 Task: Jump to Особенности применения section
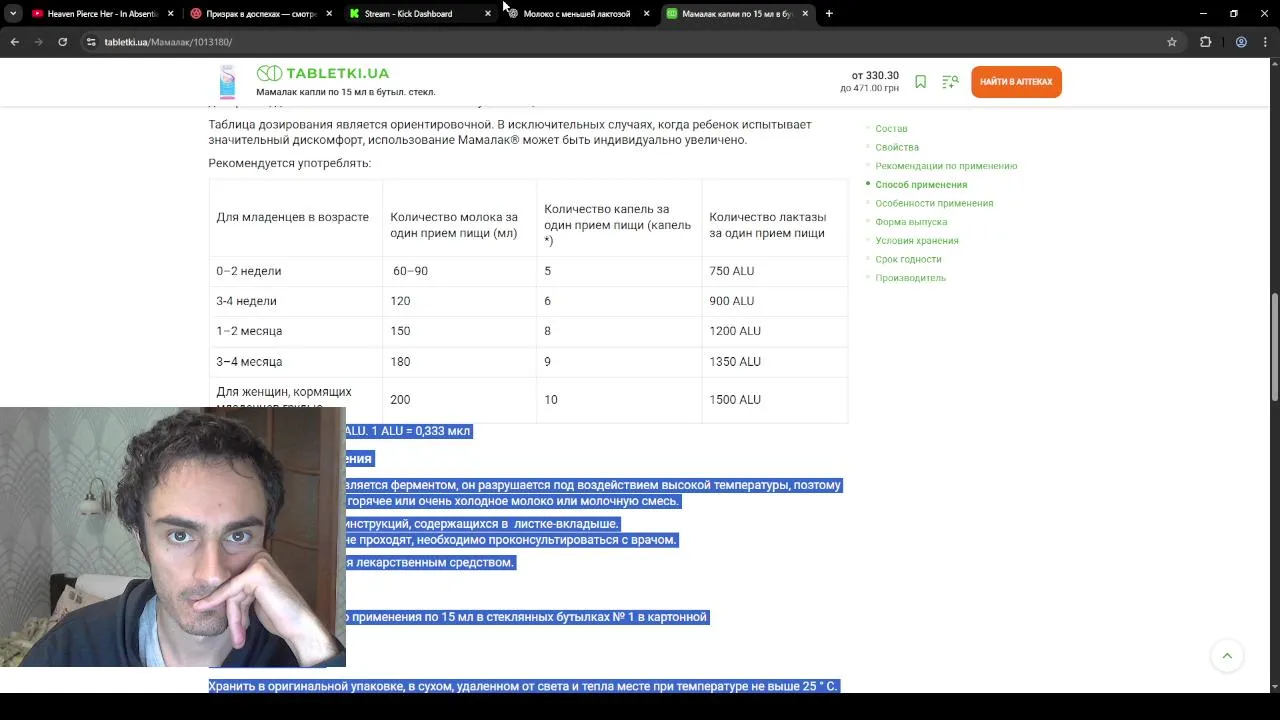click(x=934, y=203)
